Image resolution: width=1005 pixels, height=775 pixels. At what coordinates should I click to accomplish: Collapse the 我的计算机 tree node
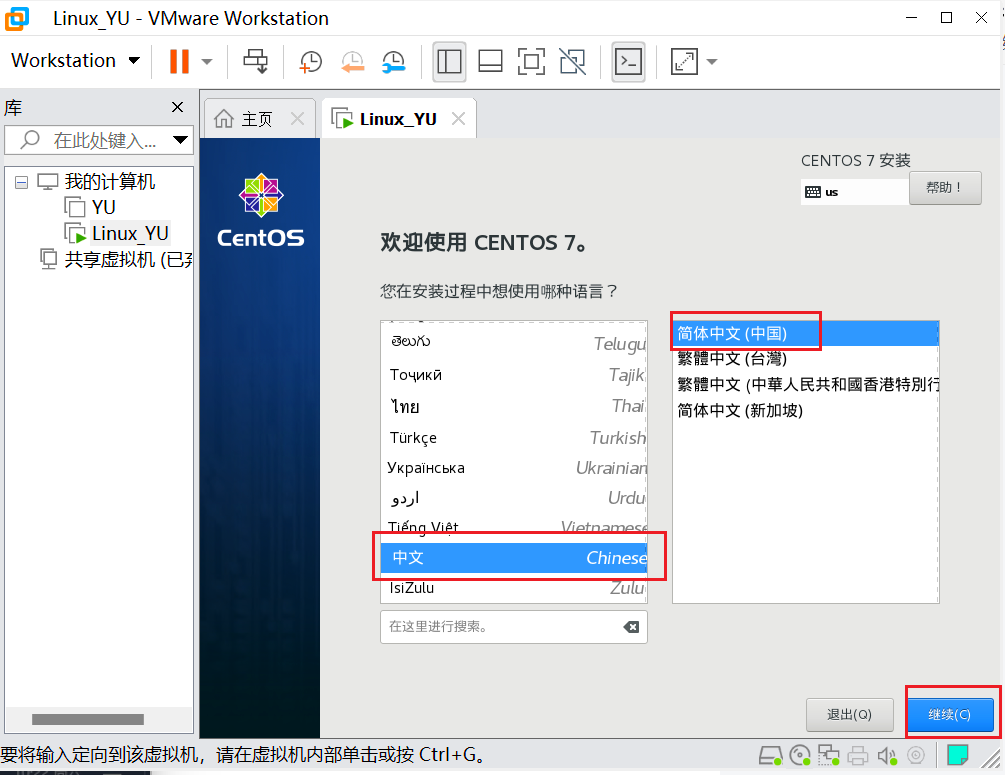coord(21,182)
